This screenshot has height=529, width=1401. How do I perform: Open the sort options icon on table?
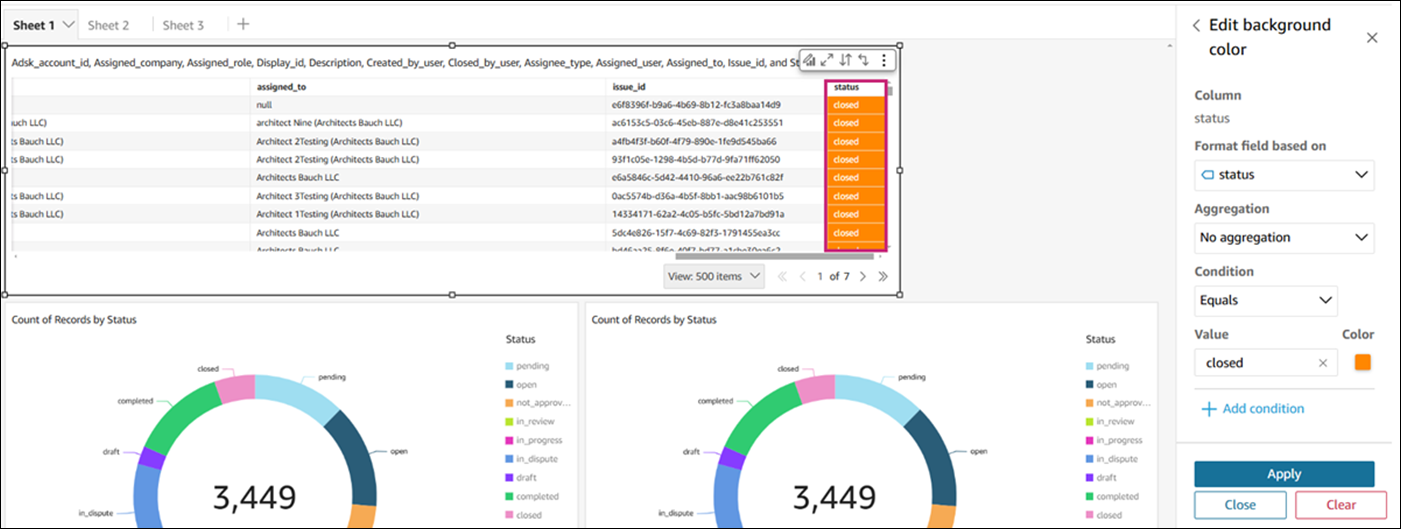[x=846, y=60]
